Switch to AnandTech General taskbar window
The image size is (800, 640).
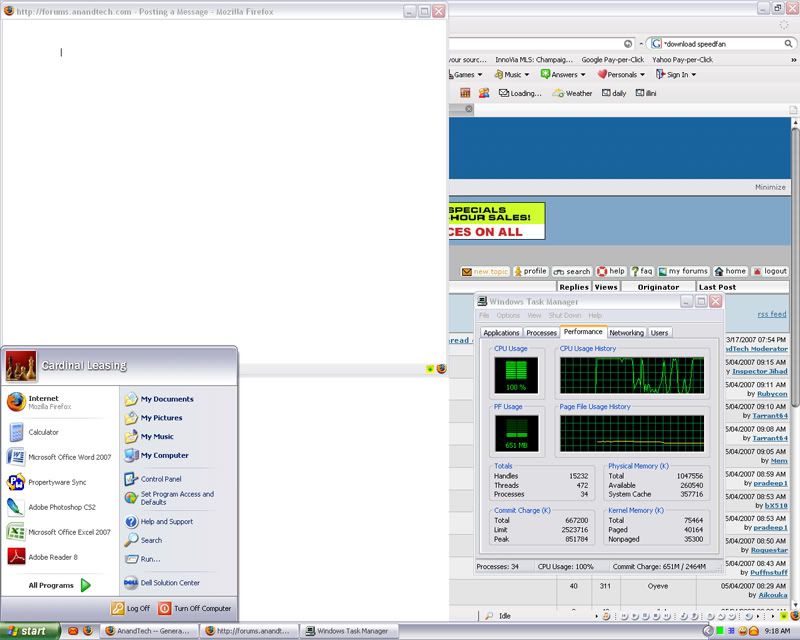[148, 631]
